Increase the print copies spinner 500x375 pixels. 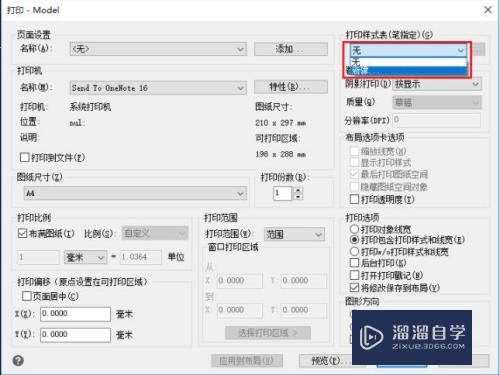click(x=298, y=190)
